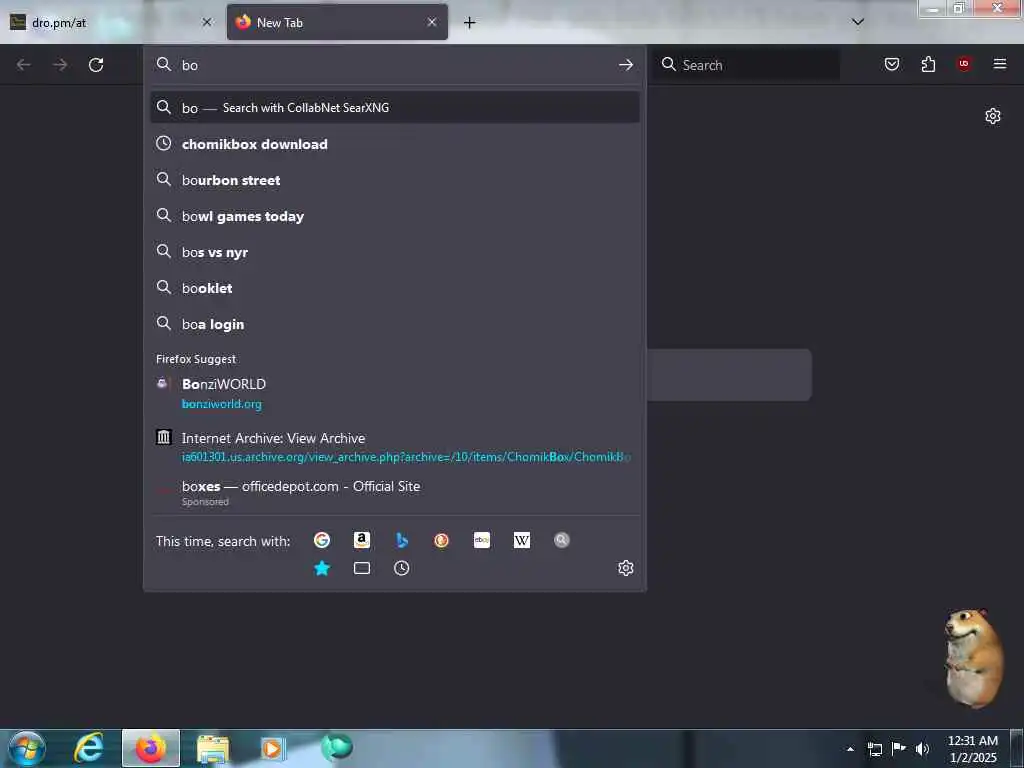Screen dimensions: 1024x768
Task: Open the Windows Start menu
Action: tap(26, 748)
